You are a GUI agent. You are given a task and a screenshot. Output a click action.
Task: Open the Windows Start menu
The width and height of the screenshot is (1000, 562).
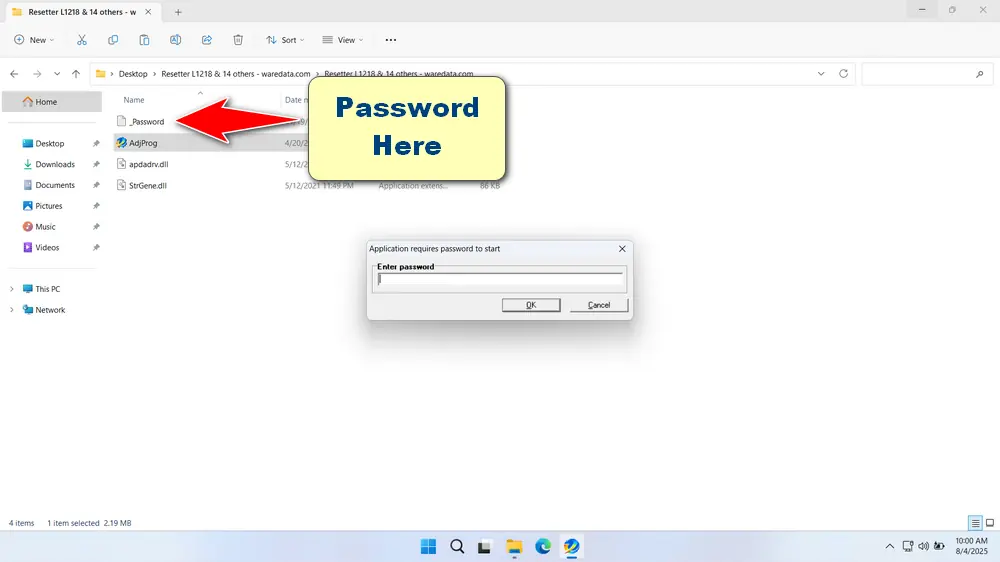point(428,547)
